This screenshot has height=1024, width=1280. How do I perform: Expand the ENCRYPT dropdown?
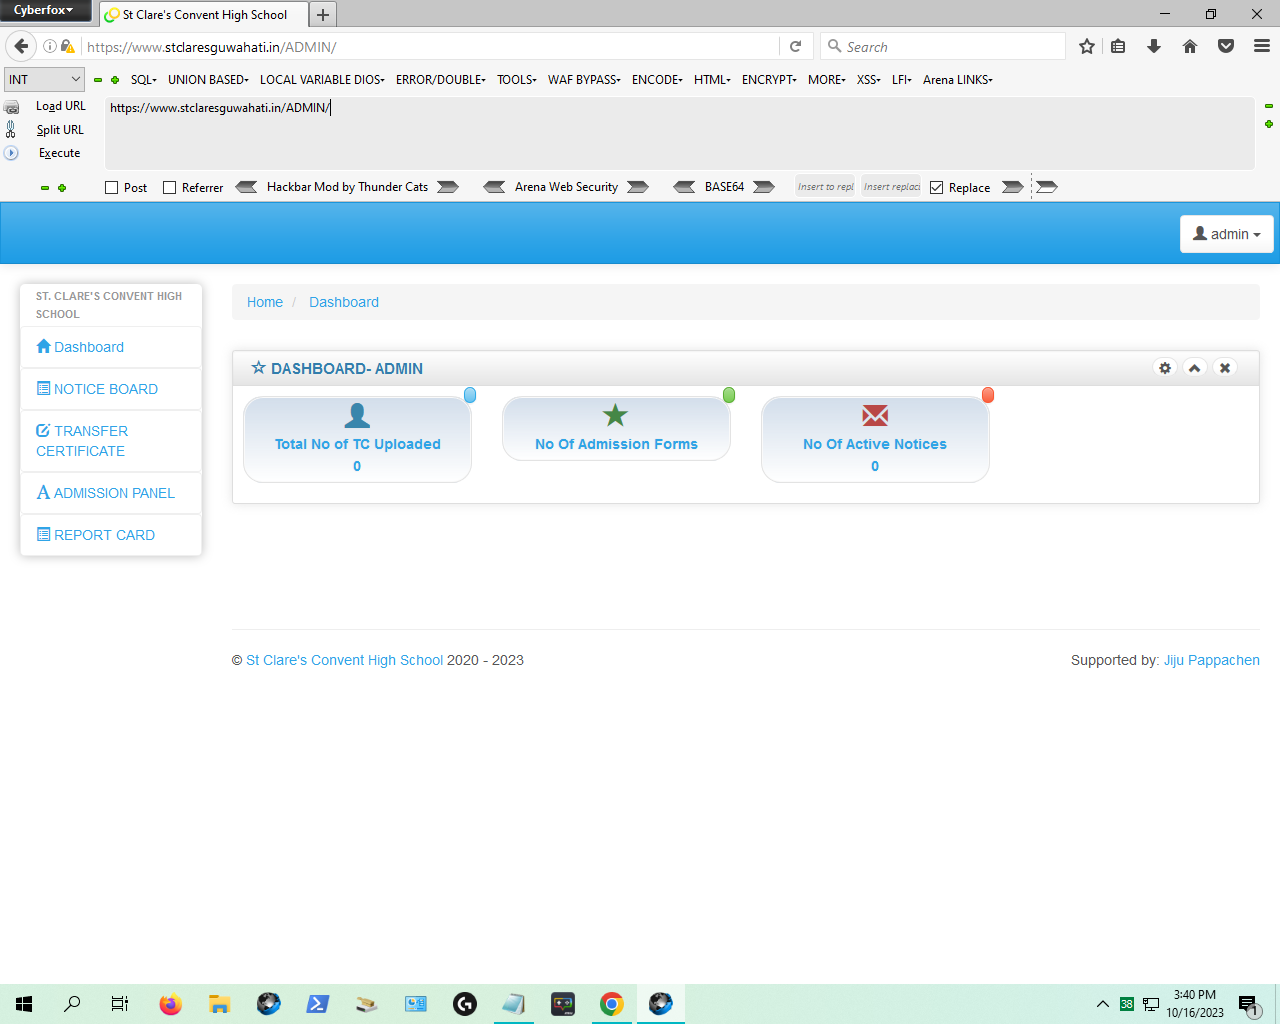coord(769,79)
